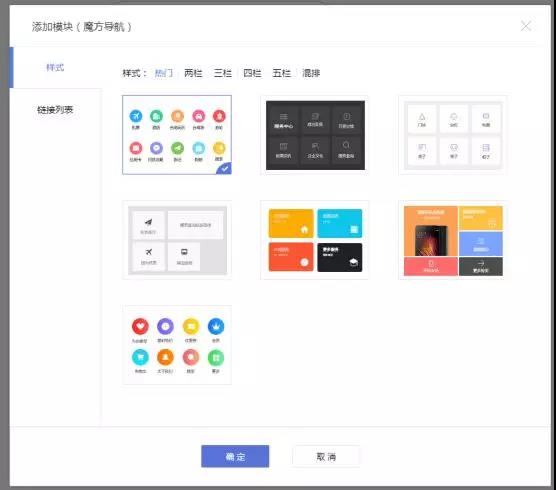Screen dimensions: 556x490
Task: Select the gray paper-plane mixed layout template
Action: (177, 240)
